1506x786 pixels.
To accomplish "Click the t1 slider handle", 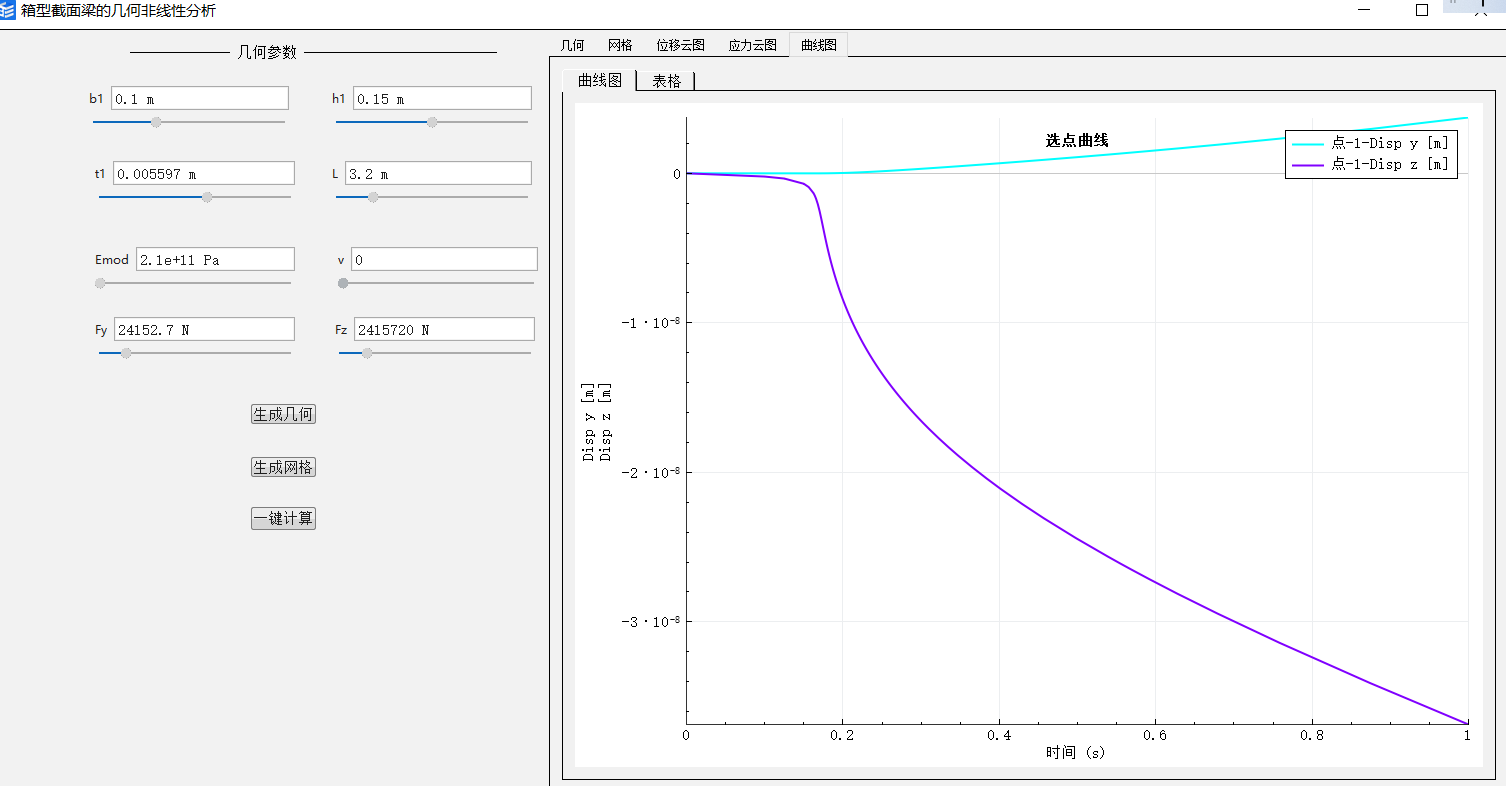I will click(x=207, y=197).
